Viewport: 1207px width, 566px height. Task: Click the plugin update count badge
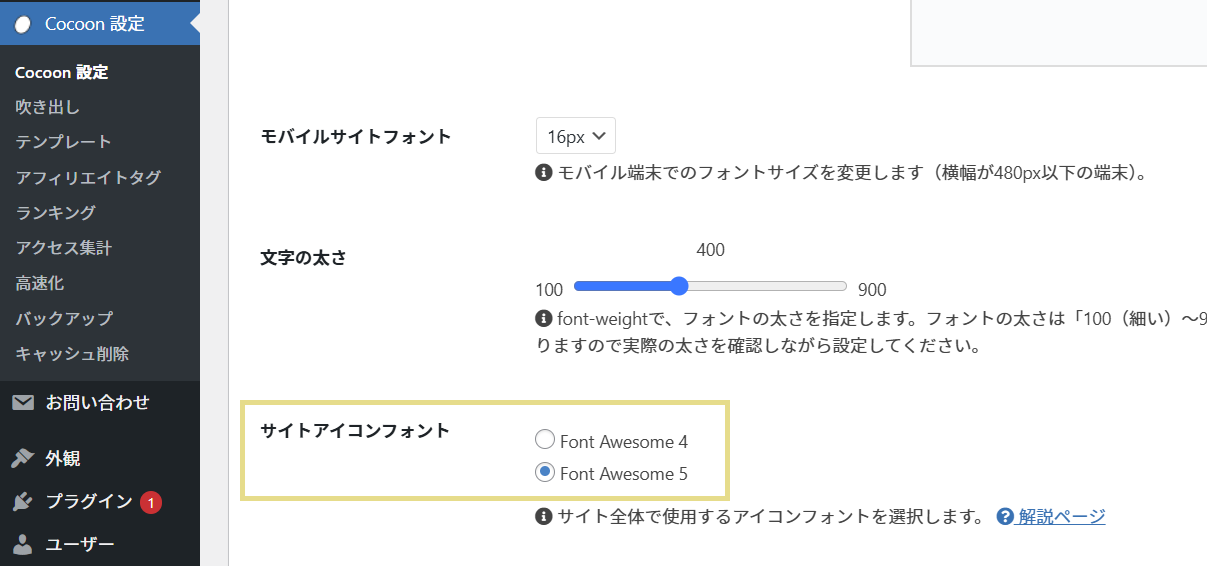pyautogui.click(x=150, y=503)
